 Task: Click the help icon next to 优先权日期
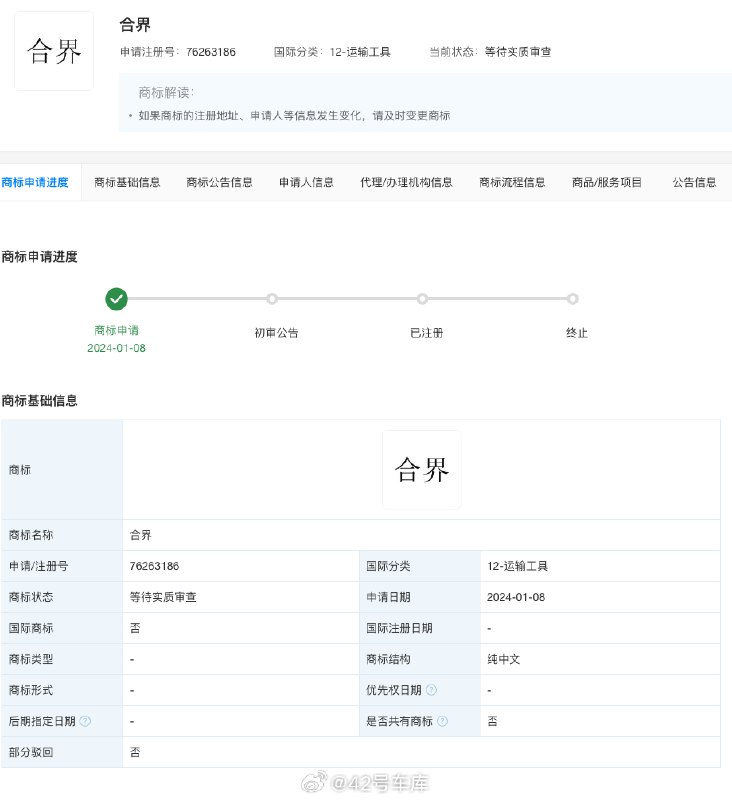(x=431, y=690)
